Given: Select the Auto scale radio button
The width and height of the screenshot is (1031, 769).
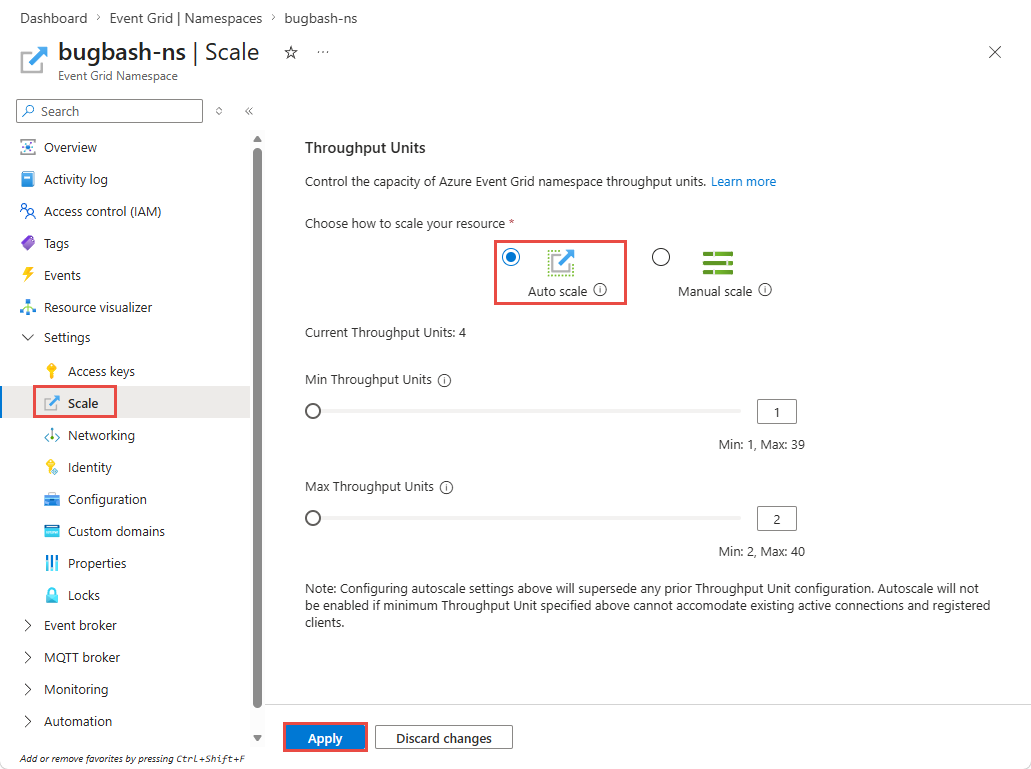Looking at the screenshot, I should coord(511,257).
